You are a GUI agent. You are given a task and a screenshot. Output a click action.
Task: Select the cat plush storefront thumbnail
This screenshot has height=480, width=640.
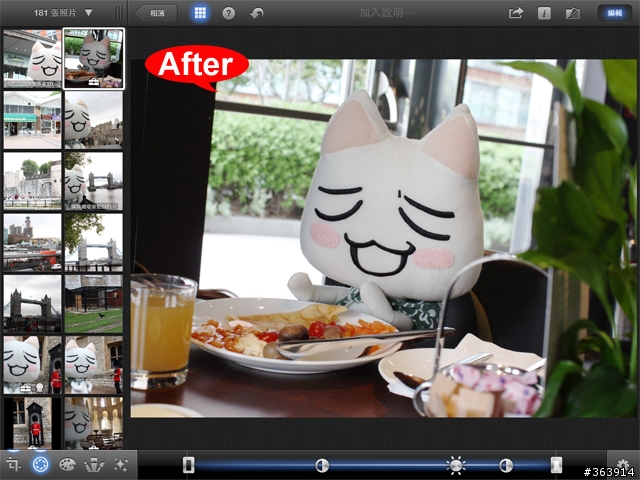tap(32, 59)
